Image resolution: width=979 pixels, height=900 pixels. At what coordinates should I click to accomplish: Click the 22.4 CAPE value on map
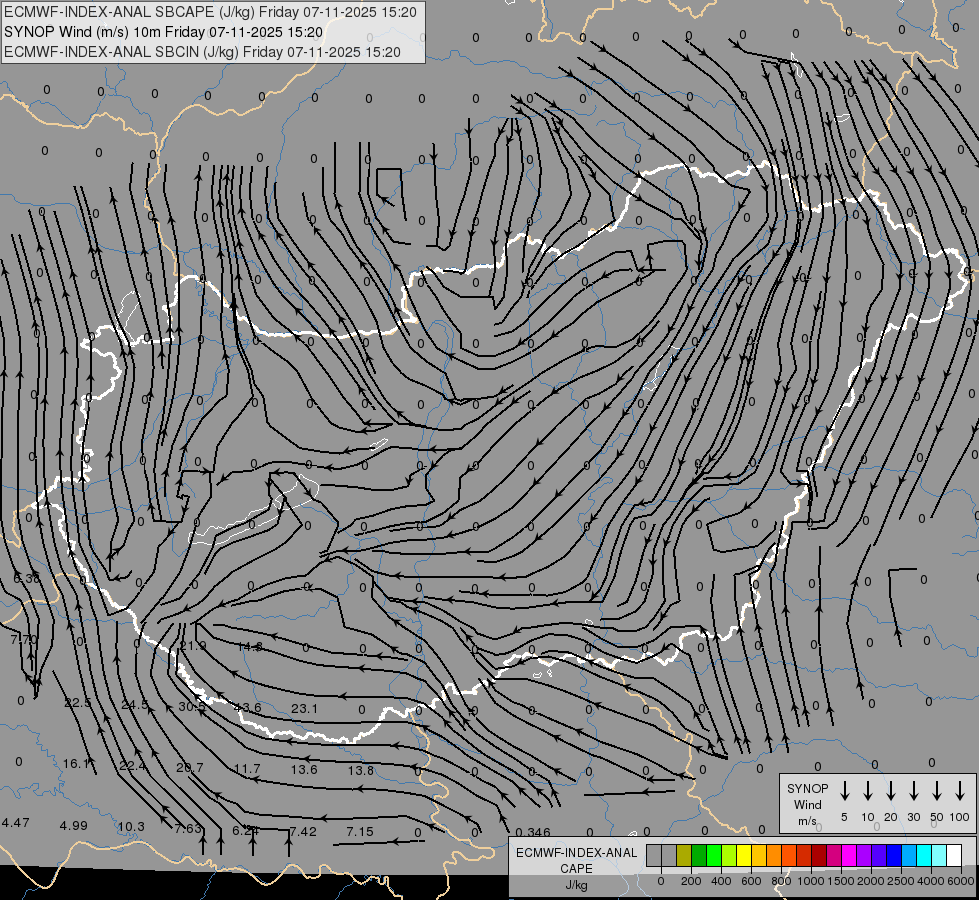132,766
